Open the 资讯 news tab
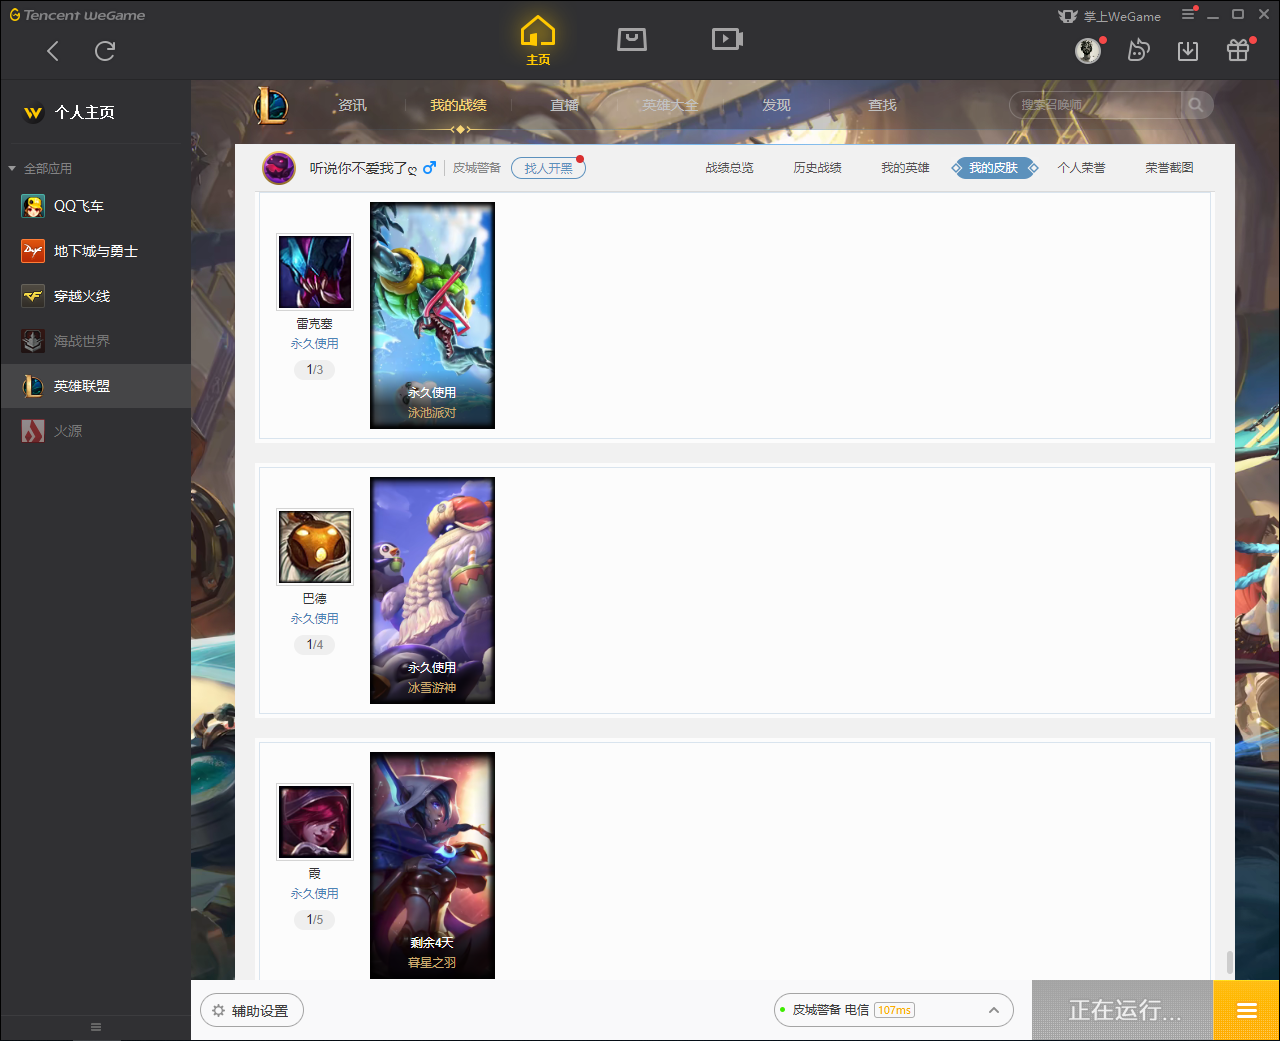The height and width of the screenshot is (1041, 1280). pos(352,105)
